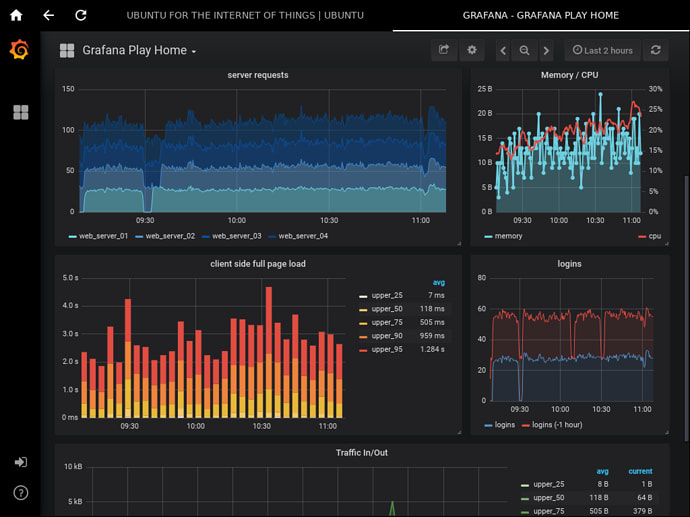The image size is (690, 517).
Task: Open the Grafana Play Home dashboard dropdown
Action: tap(139, 51)
